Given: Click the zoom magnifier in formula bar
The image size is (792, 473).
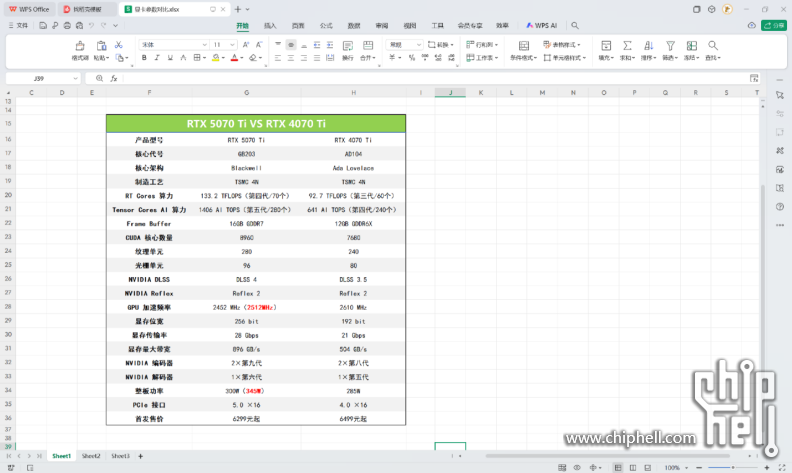Looking at the screenshot, I should 100,78.
